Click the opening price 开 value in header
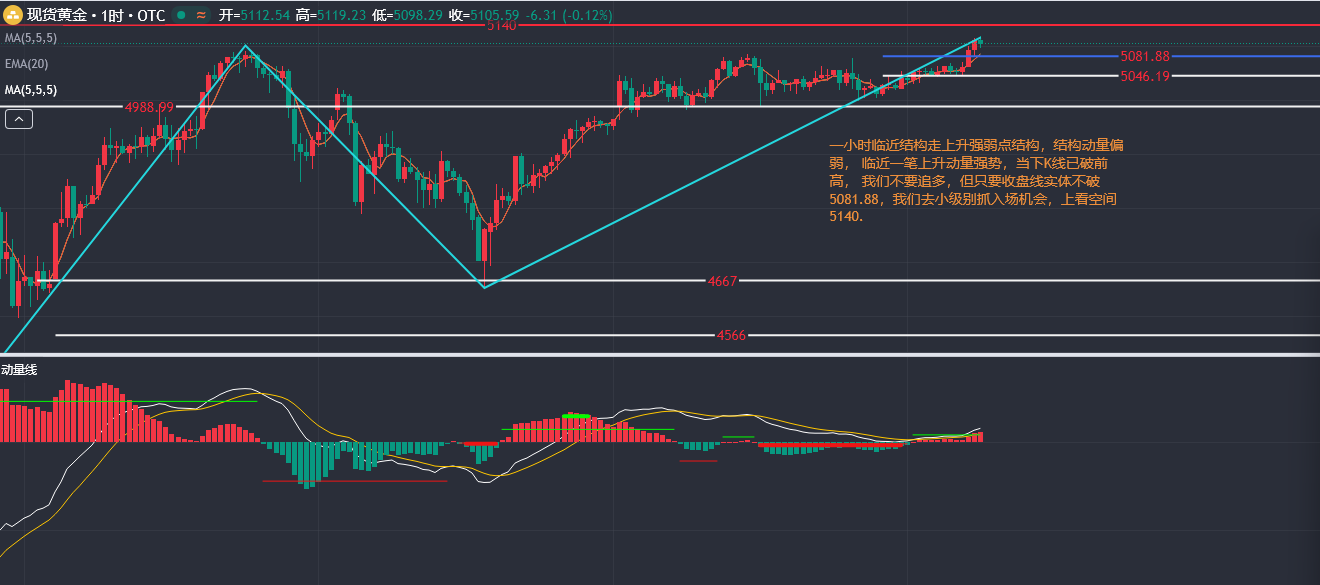Image resolution: width=1320 pixels, height=585 pixels. 265,16
